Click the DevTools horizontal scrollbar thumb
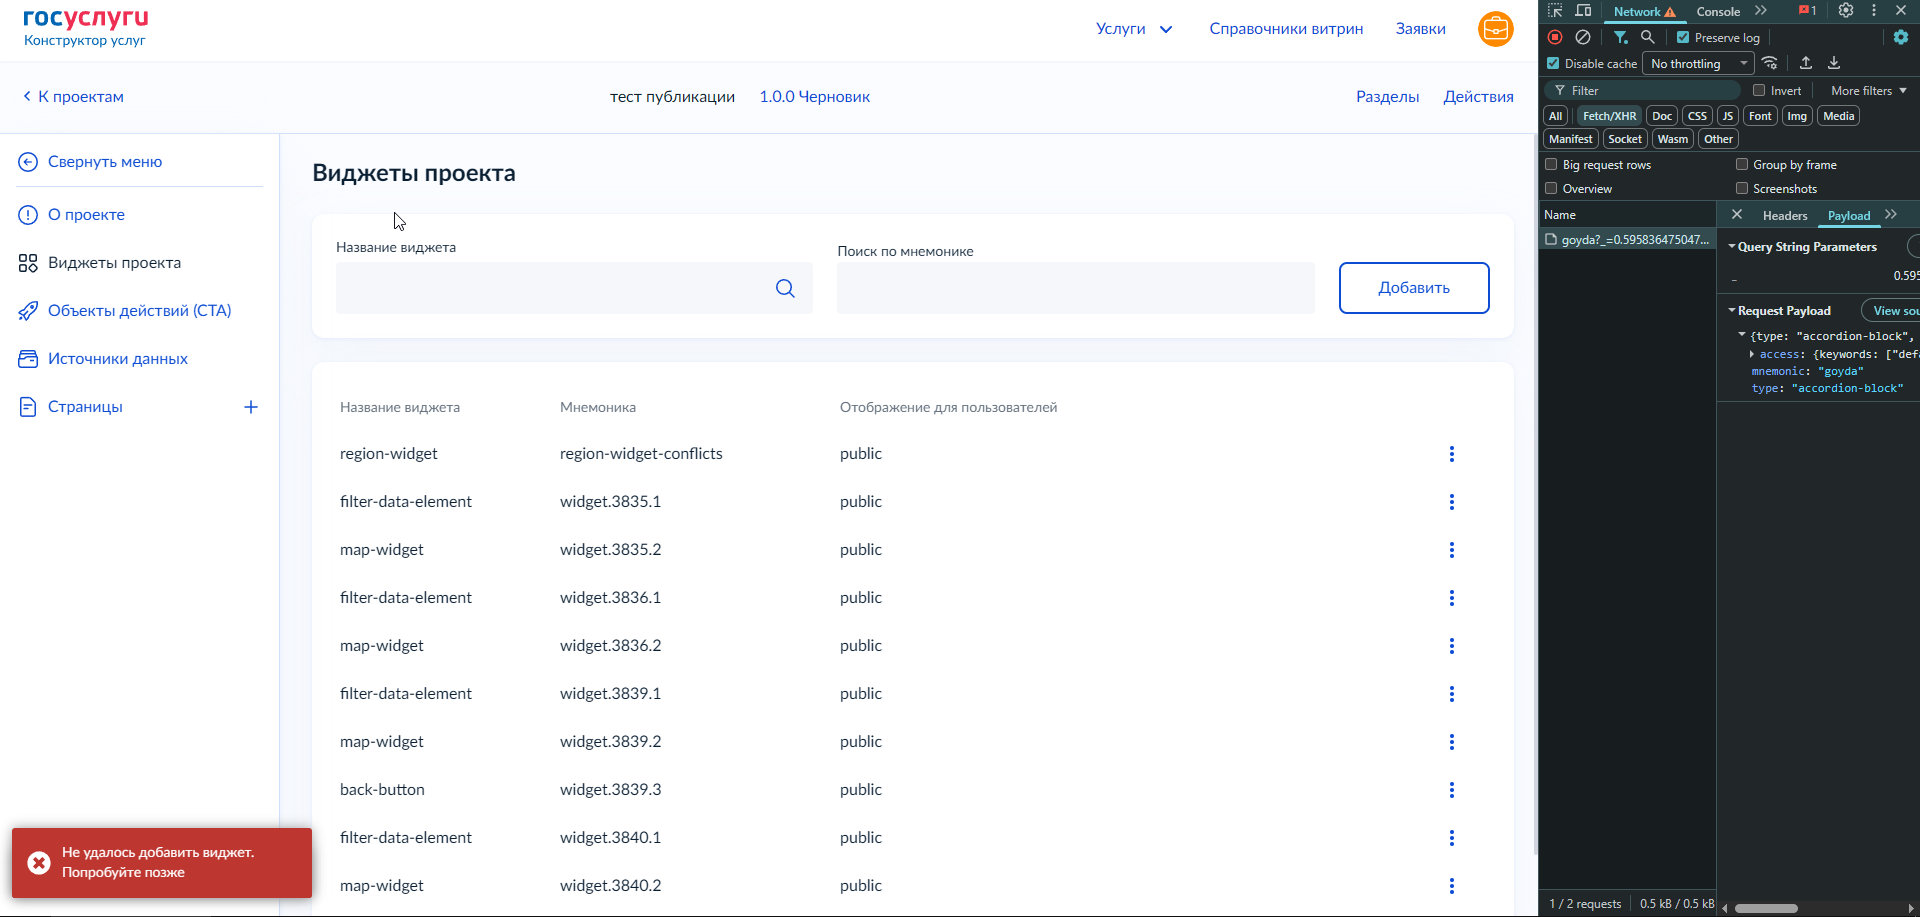 [1766, 908]
